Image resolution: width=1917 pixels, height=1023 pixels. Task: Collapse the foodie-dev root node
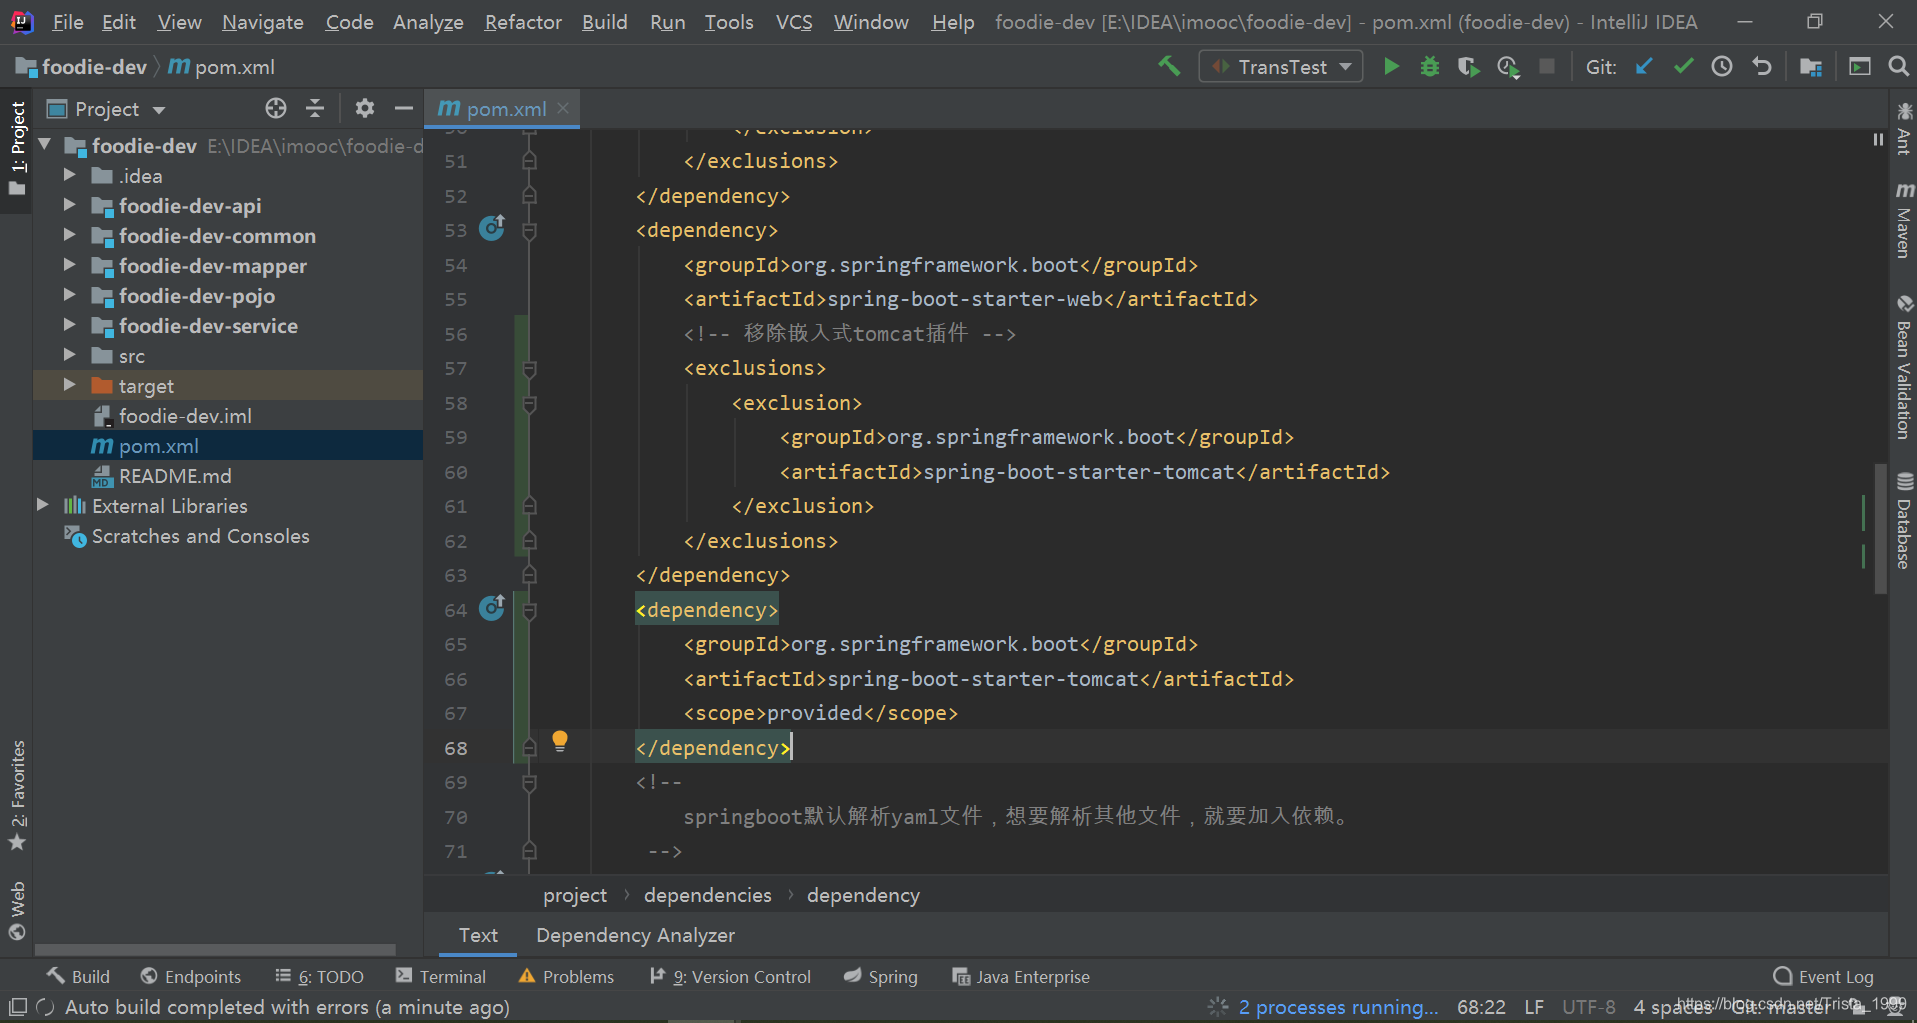pos(45,145)
